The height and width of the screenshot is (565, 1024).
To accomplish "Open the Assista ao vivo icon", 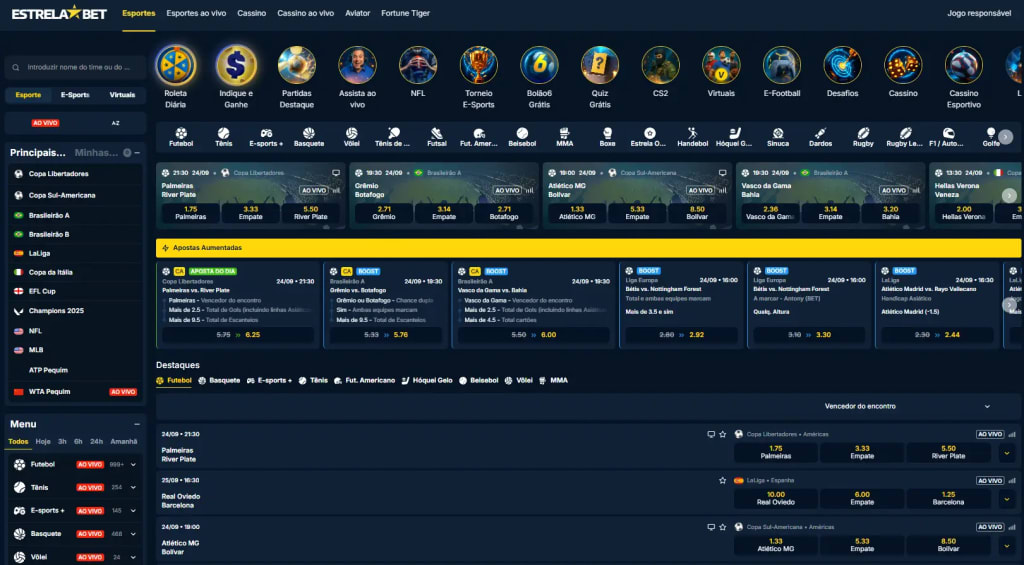I will [357, 65].
